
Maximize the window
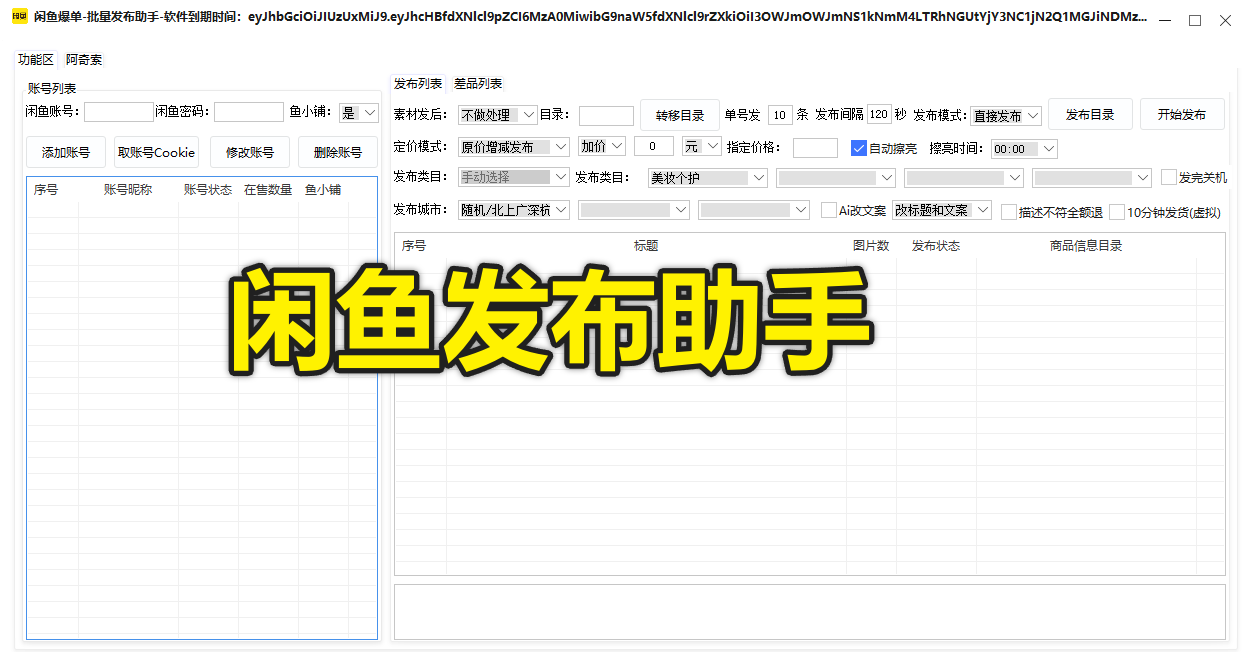[x=1195, y=20]
